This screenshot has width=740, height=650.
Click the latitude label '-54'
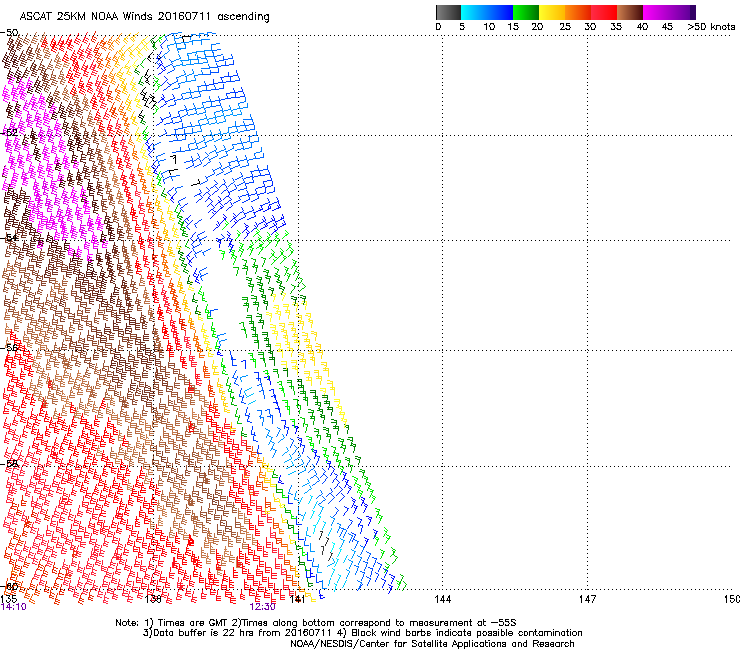pos(9,237)
